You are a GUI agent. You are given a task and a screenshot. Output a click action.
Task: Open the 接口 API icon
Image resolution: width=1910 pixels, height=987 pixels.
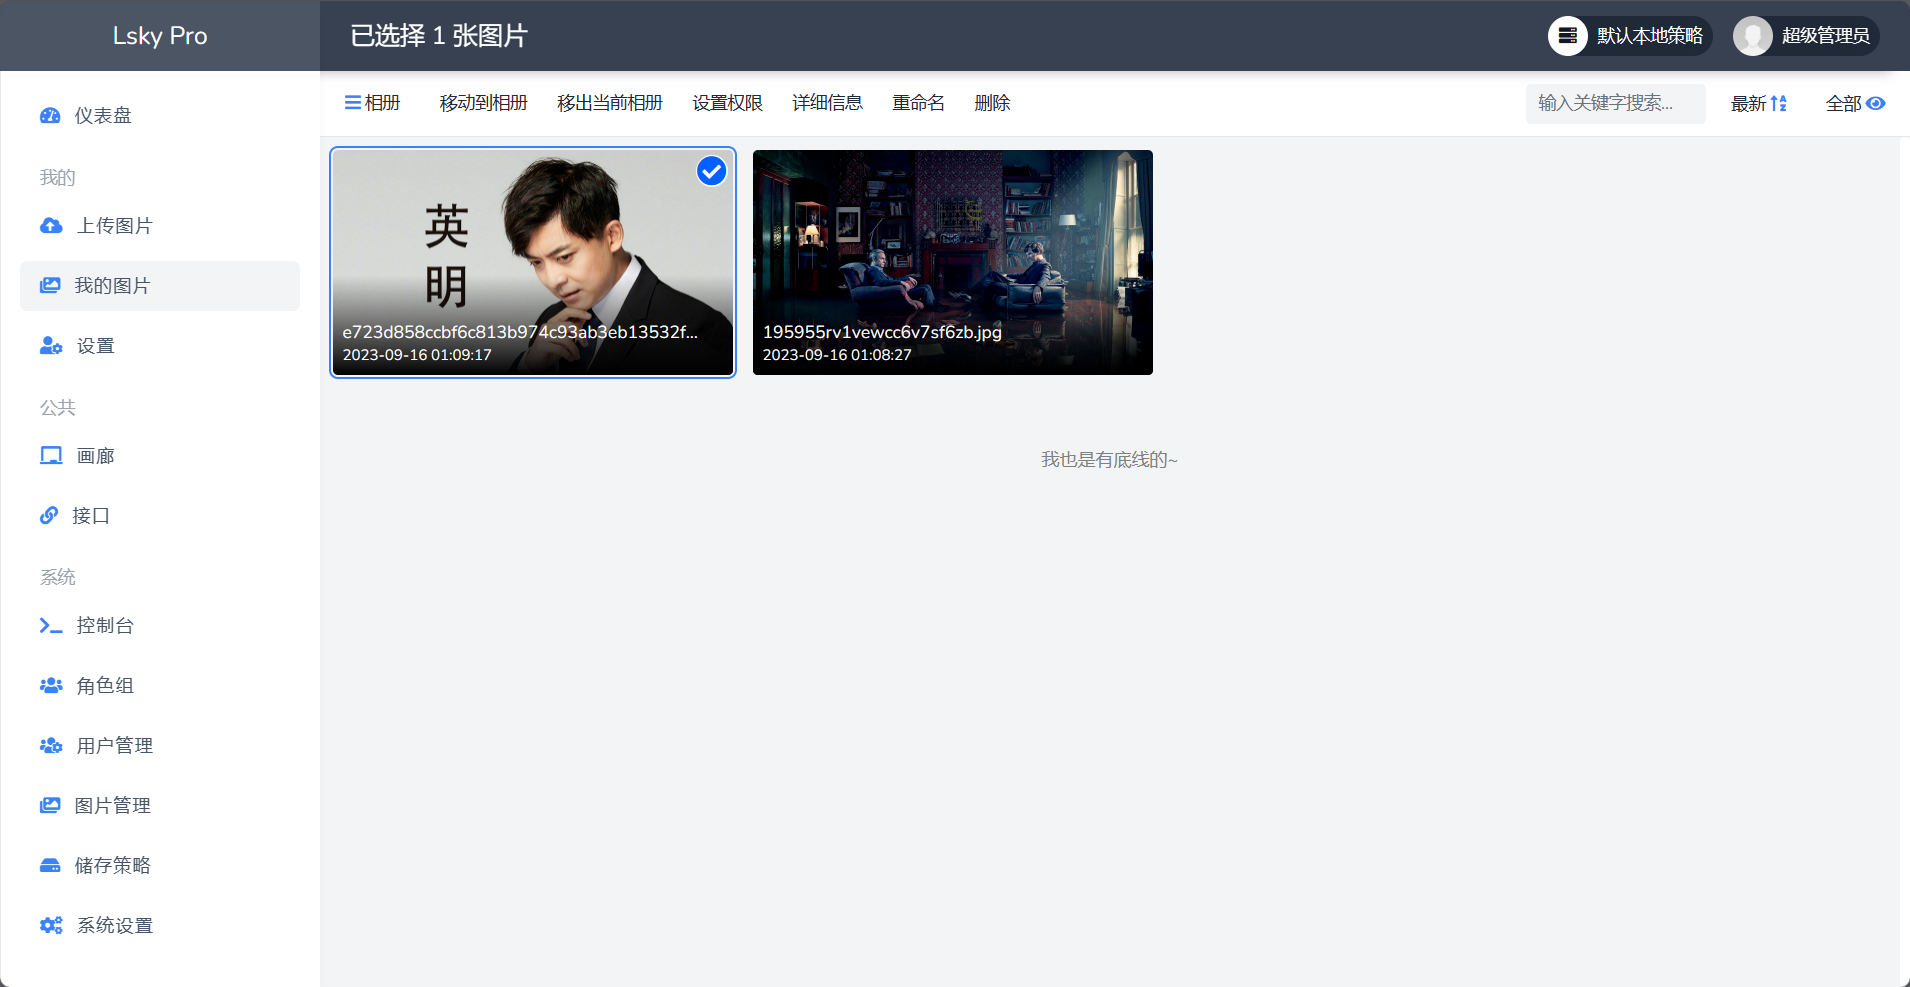click(50, 515)
